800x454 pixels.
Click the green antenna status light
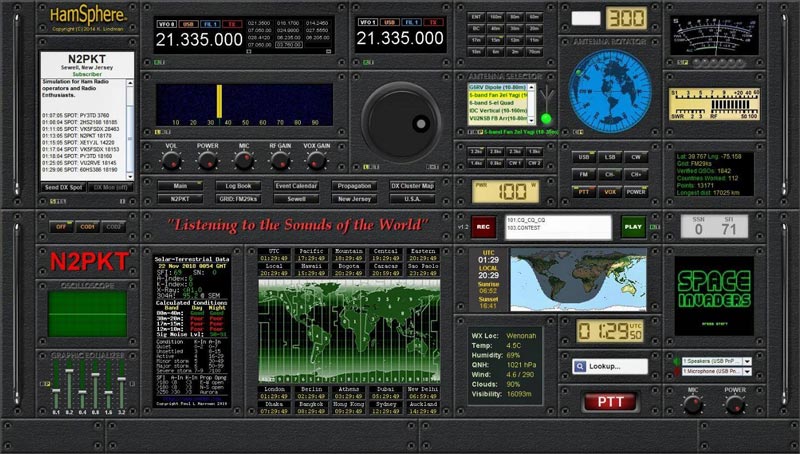pyautogui.click(x=546, y=119)
